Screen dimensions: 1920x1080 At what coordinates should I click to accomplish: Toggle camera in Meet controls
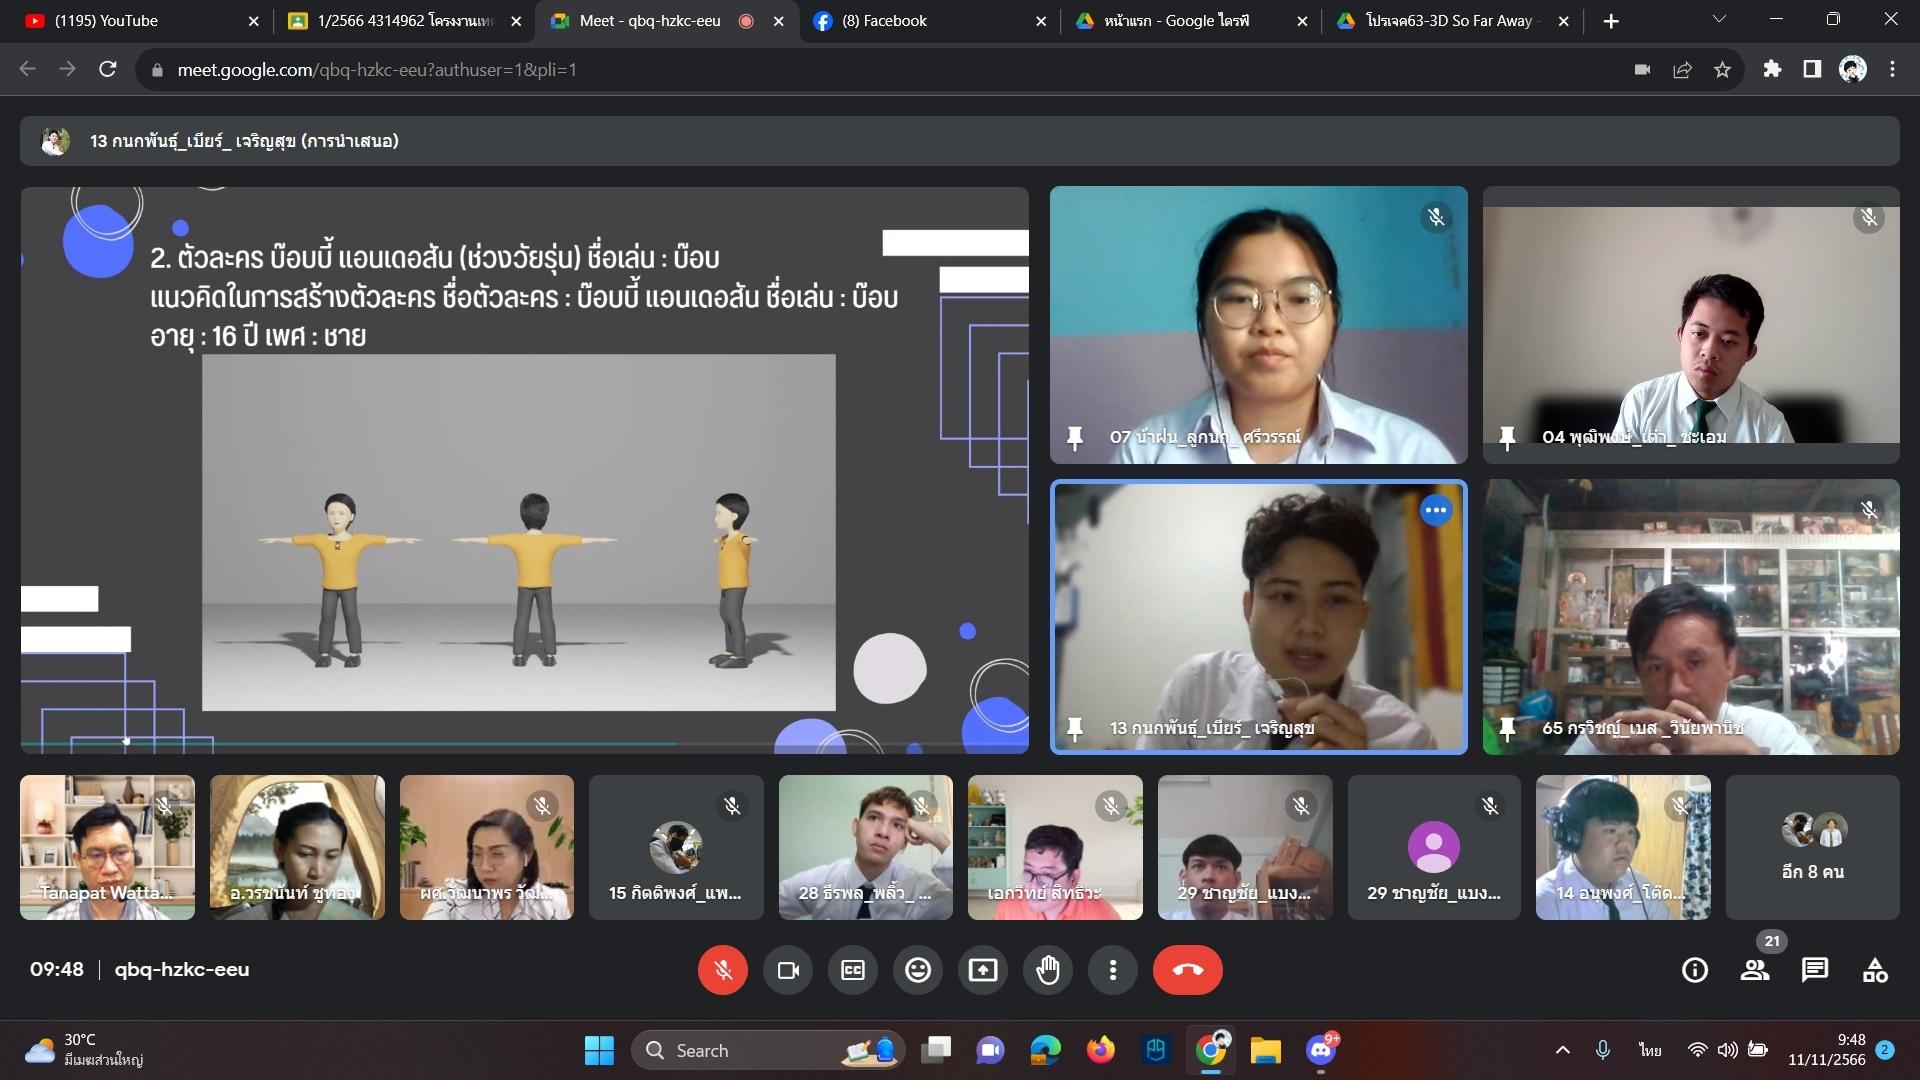[788, 970]
